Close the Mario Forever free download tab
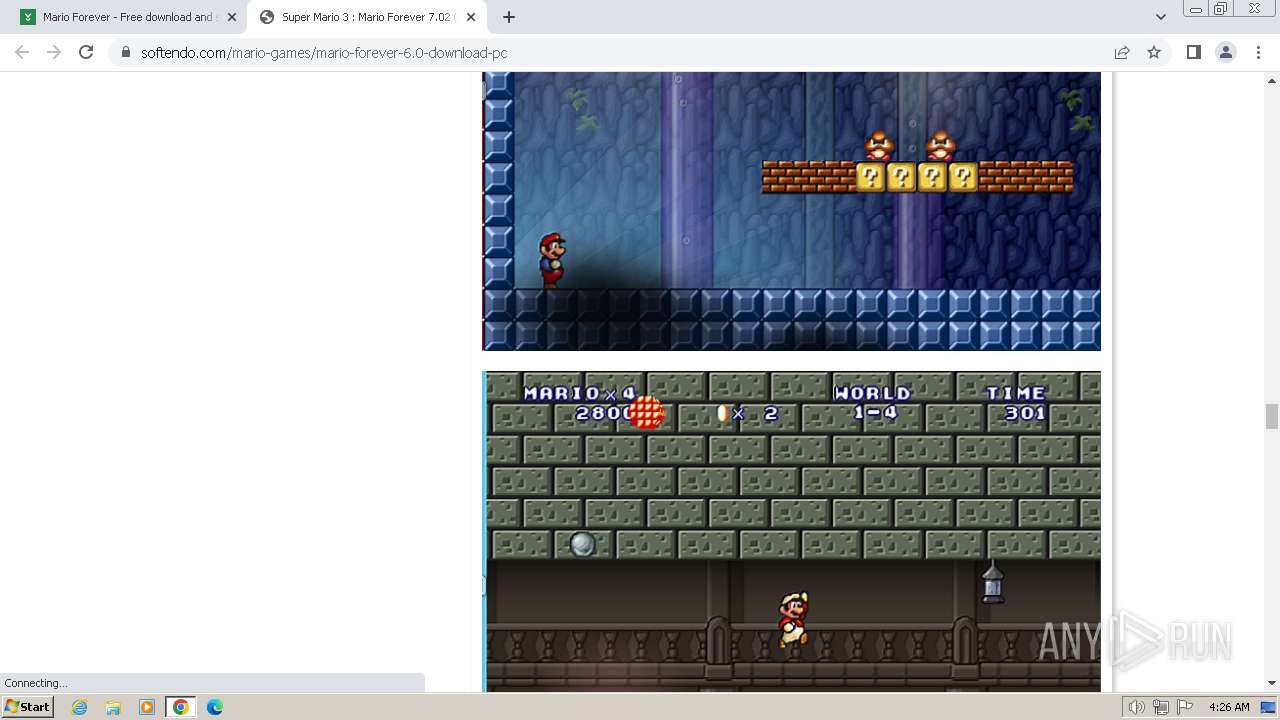 click(232, 17)
